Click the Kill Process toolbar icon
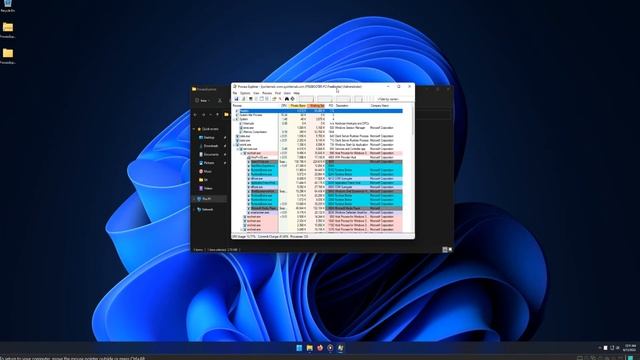This screenshot has width=640, height=360. point(280,99)
